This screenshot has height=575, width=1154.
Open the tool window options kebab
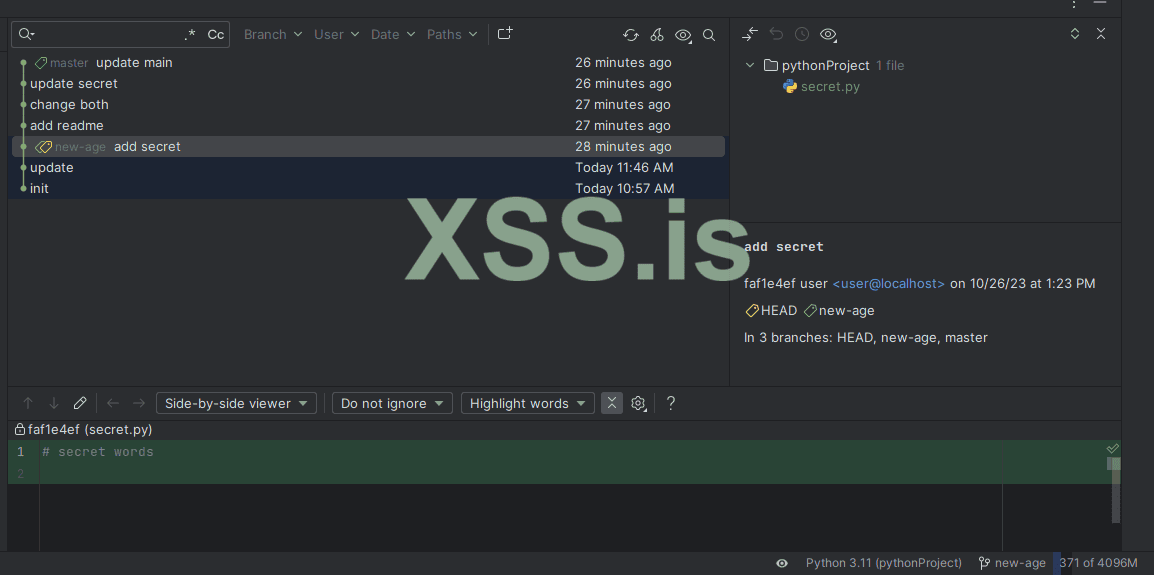1074,4
